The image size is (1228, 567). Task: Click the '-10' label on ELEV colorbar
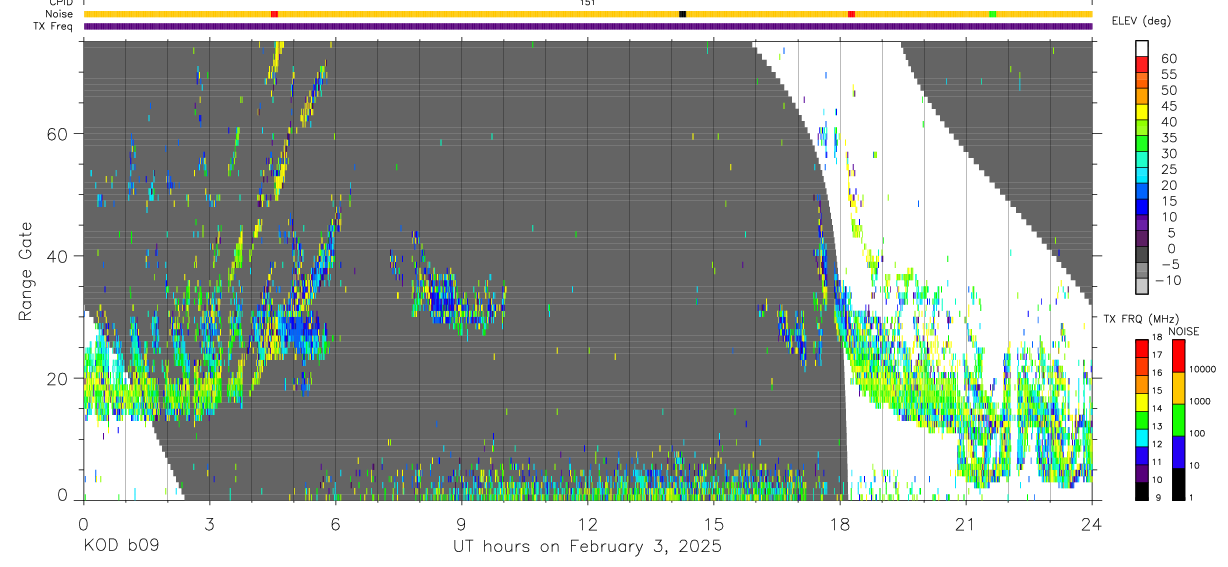[1168, 281]
